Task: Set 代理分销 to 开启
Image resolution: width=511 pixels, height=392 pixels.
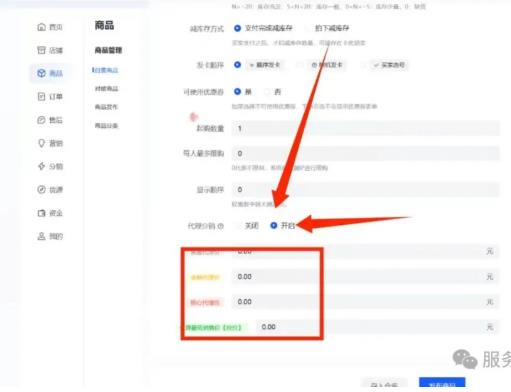Action: coord(273,226)
